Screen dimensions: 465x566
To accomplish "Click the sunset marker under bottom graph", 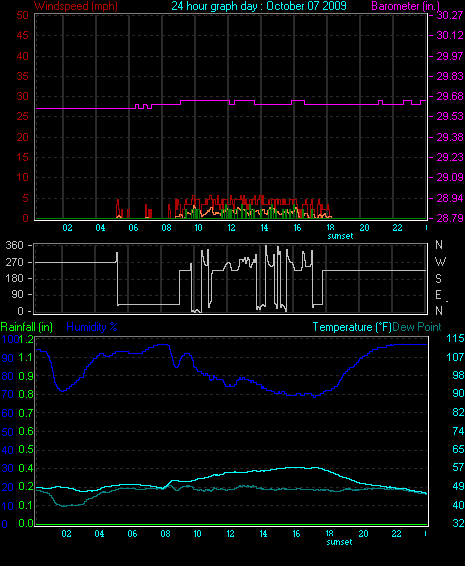I will click(x=339, y=542).
